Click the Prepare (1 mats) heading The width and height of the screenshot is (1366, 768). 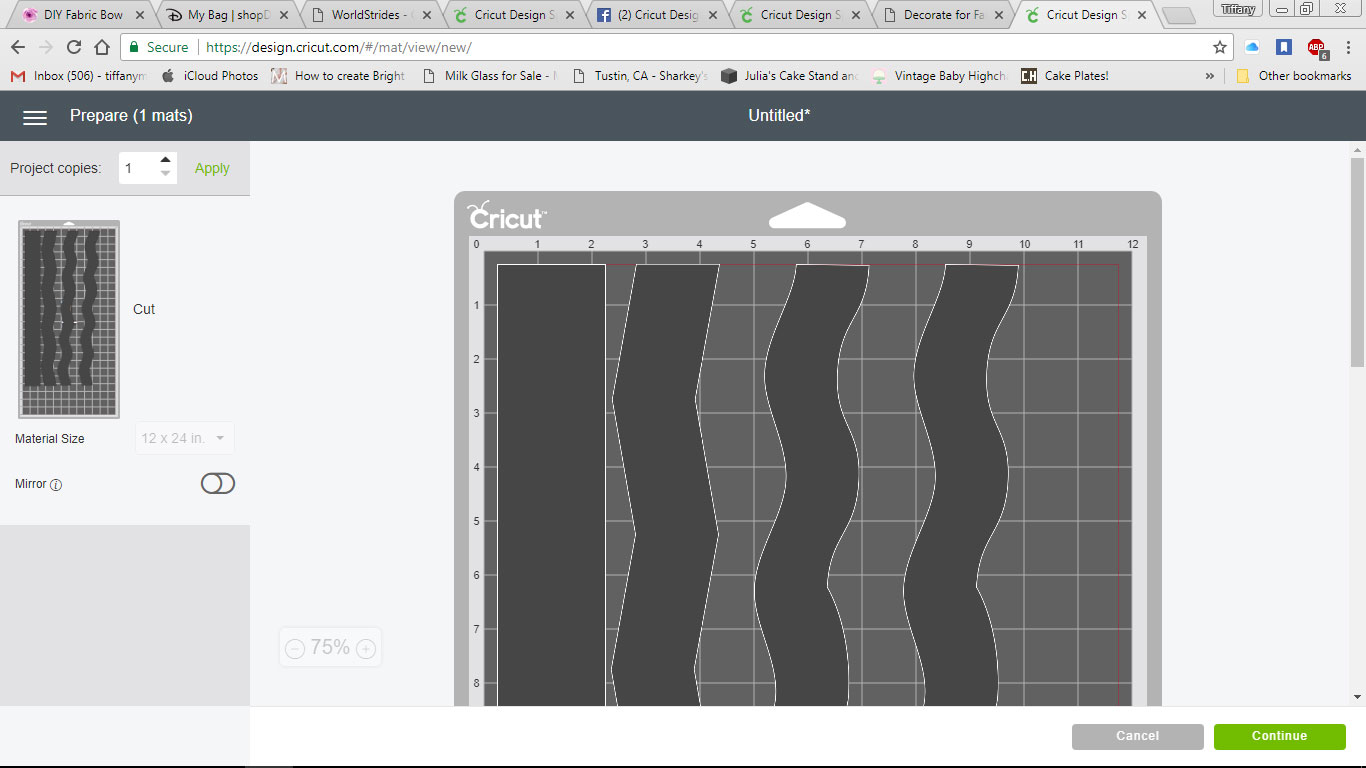(x=131, y=116)
